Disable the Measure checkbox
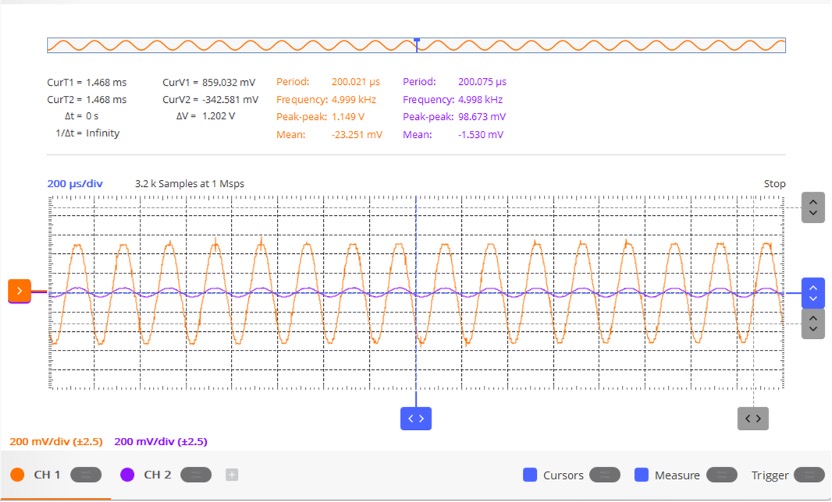 pos(642,475)
